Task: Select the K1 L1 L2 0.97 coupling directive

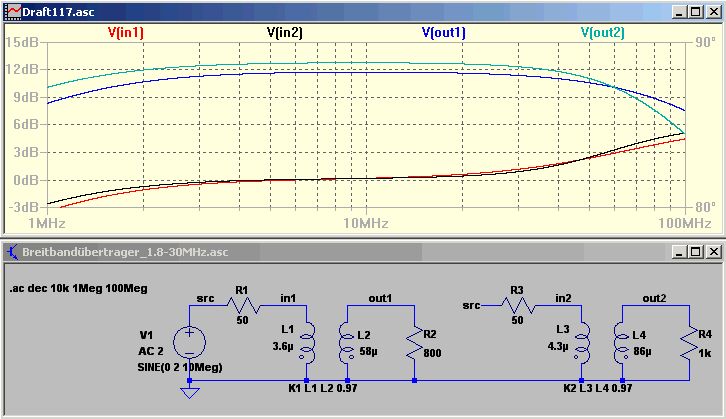Action: click(x=323, y=388)
